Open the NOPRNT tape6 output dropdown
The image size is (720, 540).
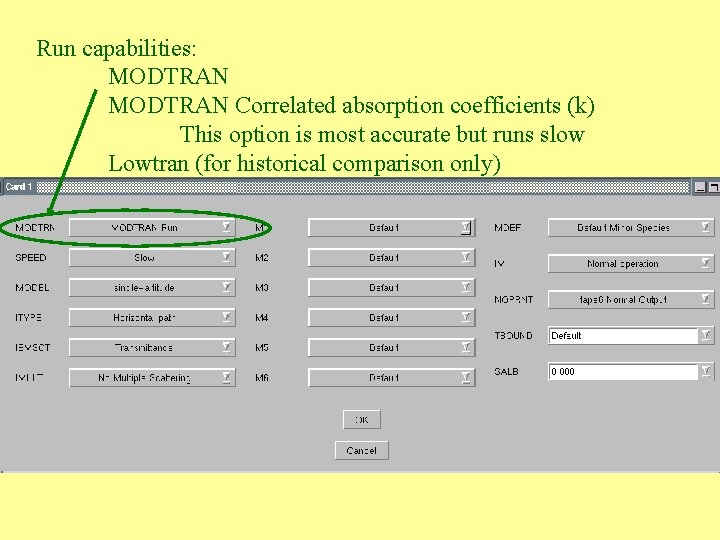(631, 299)
